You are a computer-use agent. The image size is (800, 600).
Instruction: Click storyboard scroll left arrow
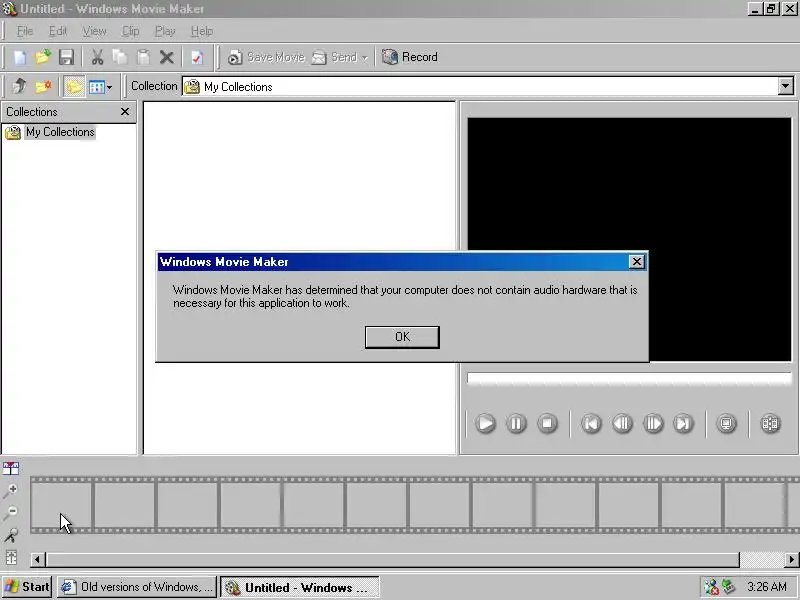[37, 560]
